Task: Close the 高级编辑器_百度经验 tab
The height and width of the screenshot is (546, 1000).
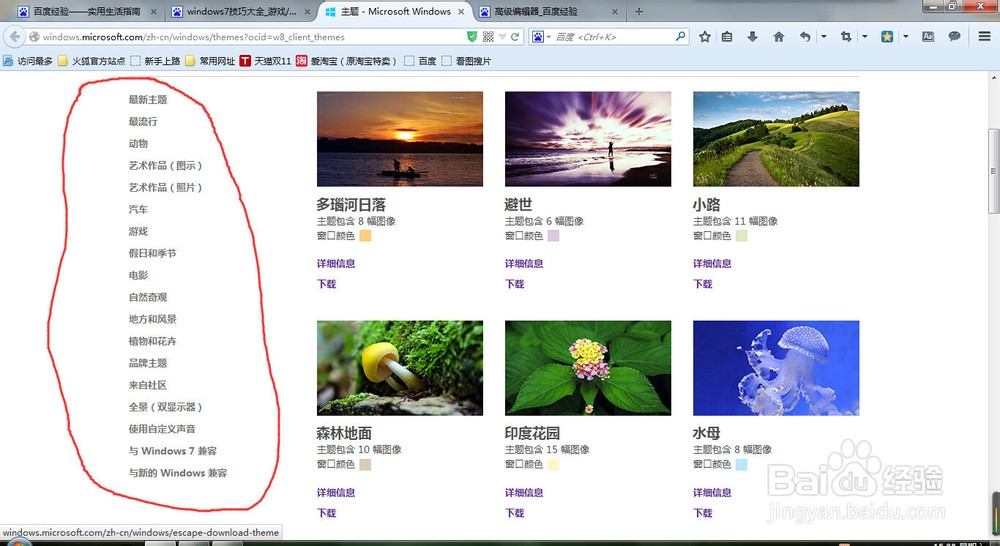Action: pyautogui.click(x=615, y=11)
